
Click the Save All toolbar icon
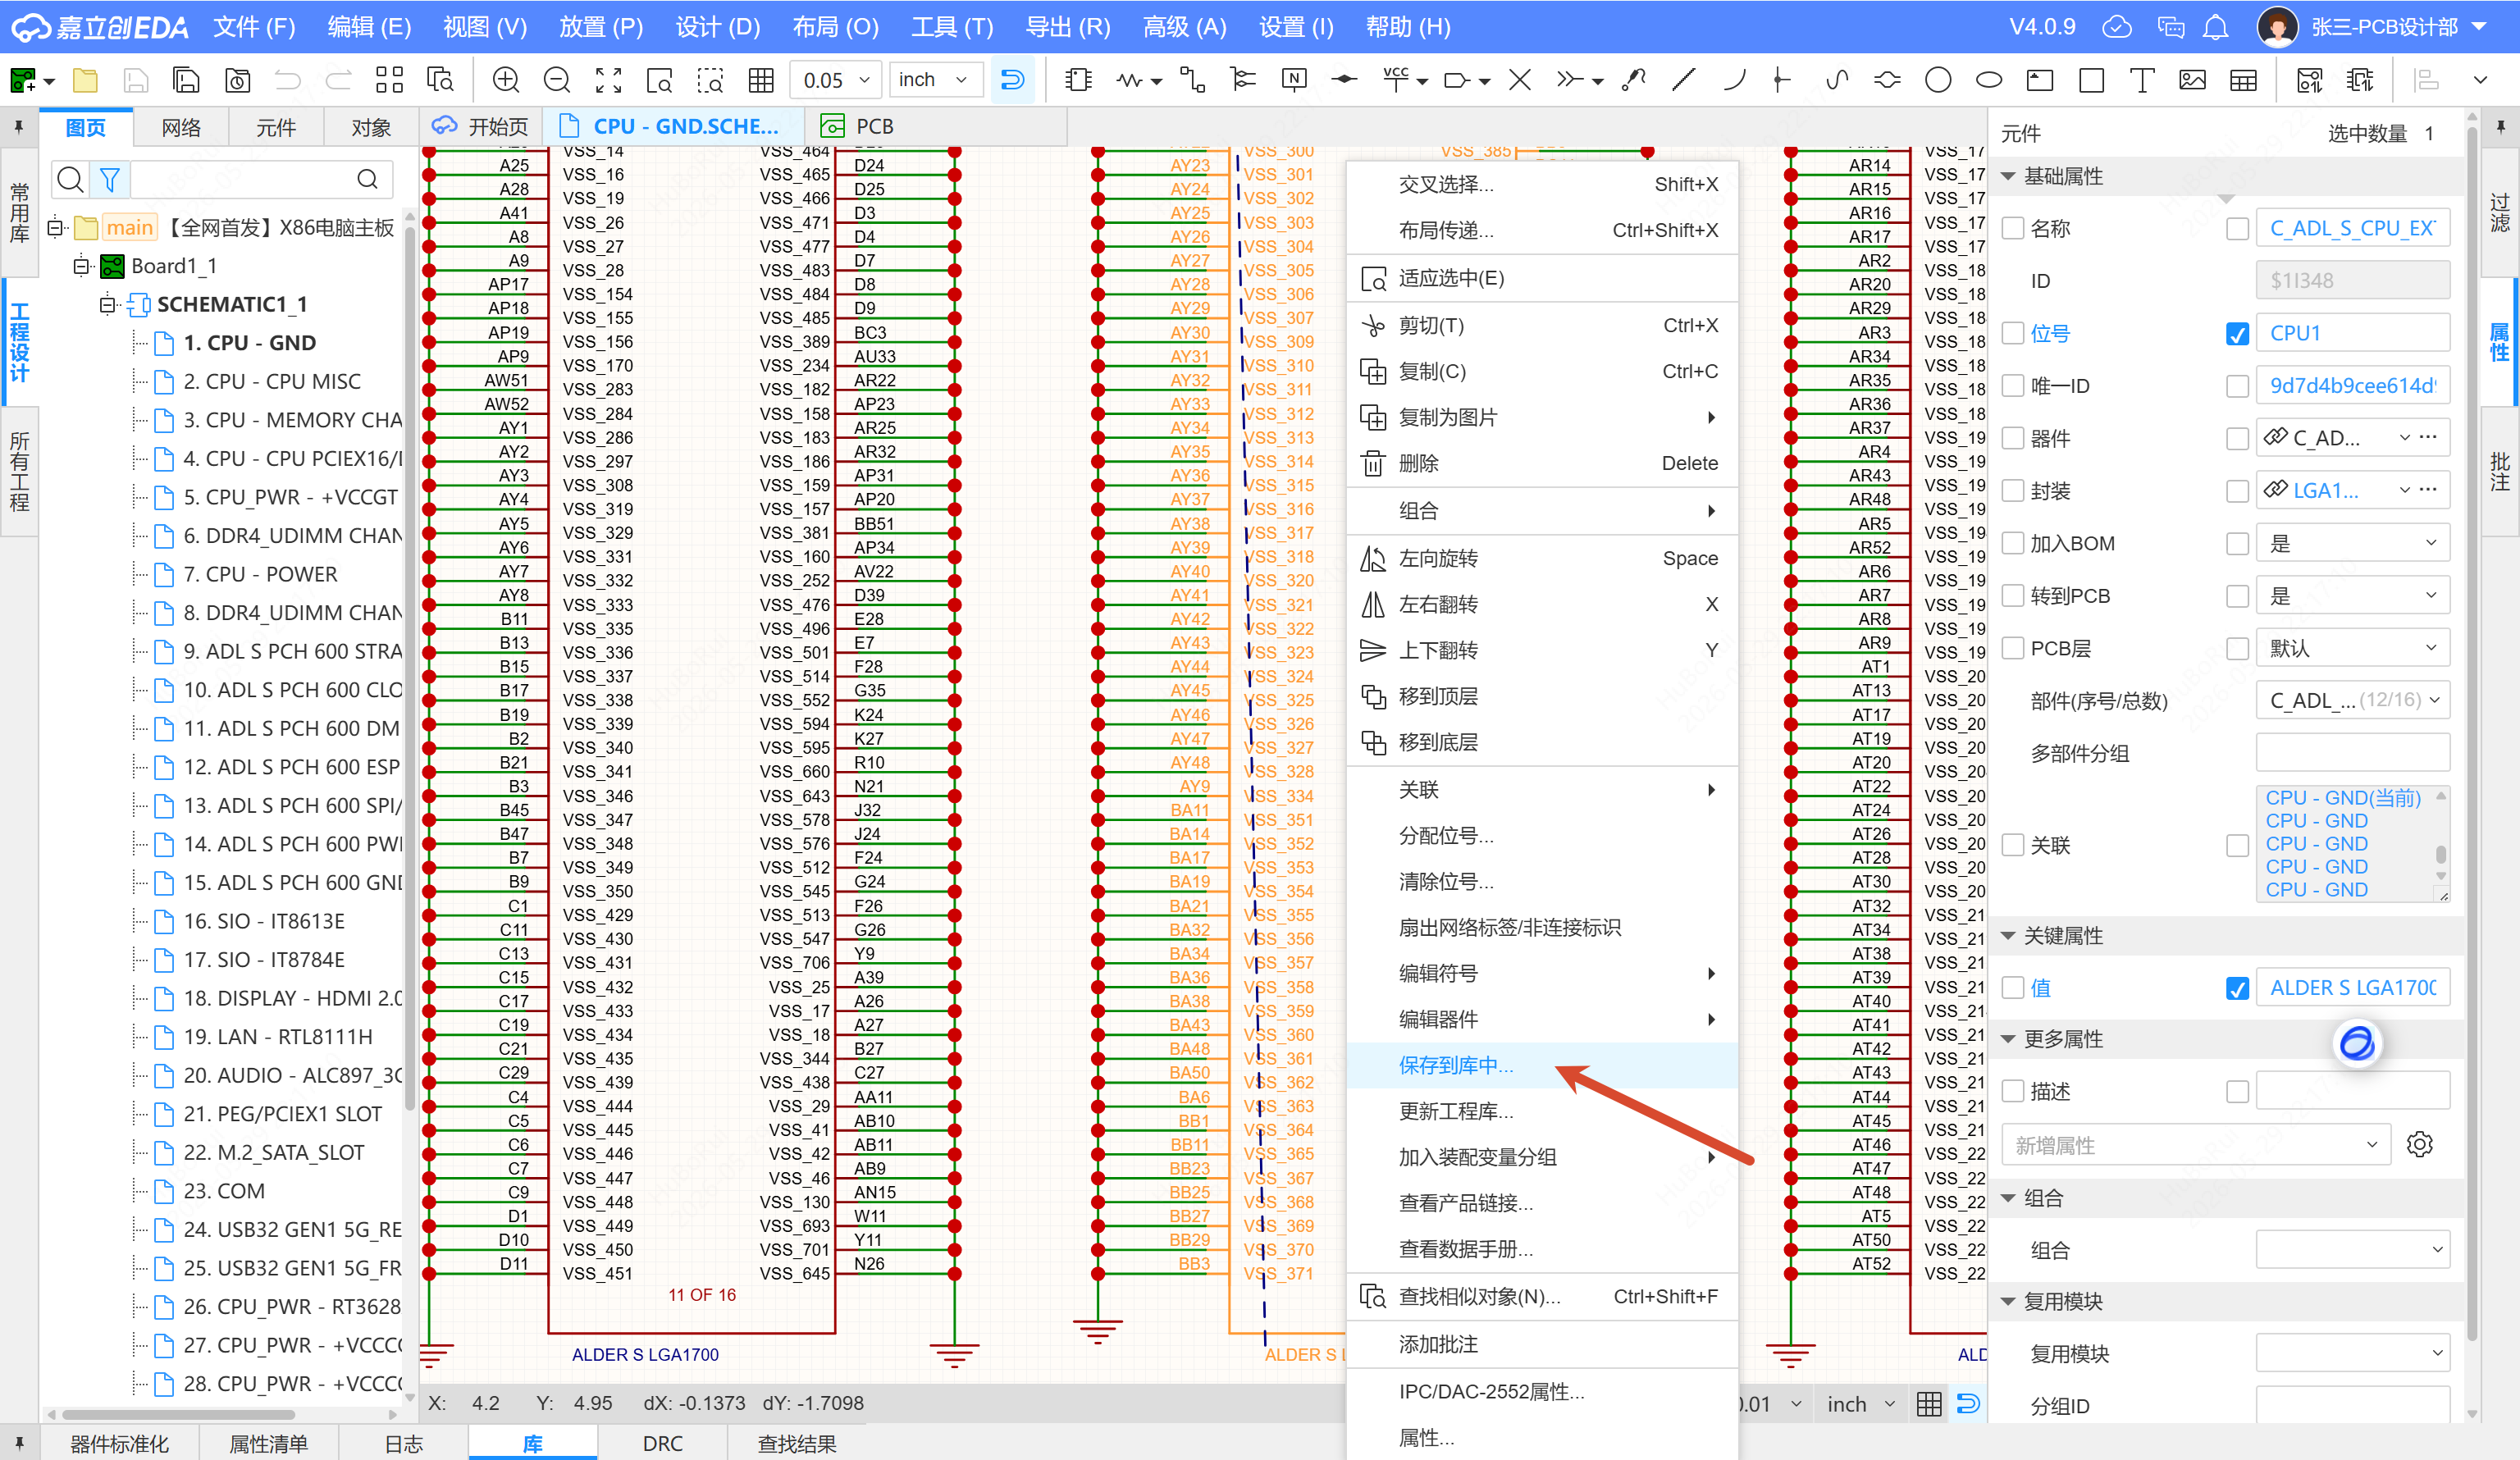point(186,80)
